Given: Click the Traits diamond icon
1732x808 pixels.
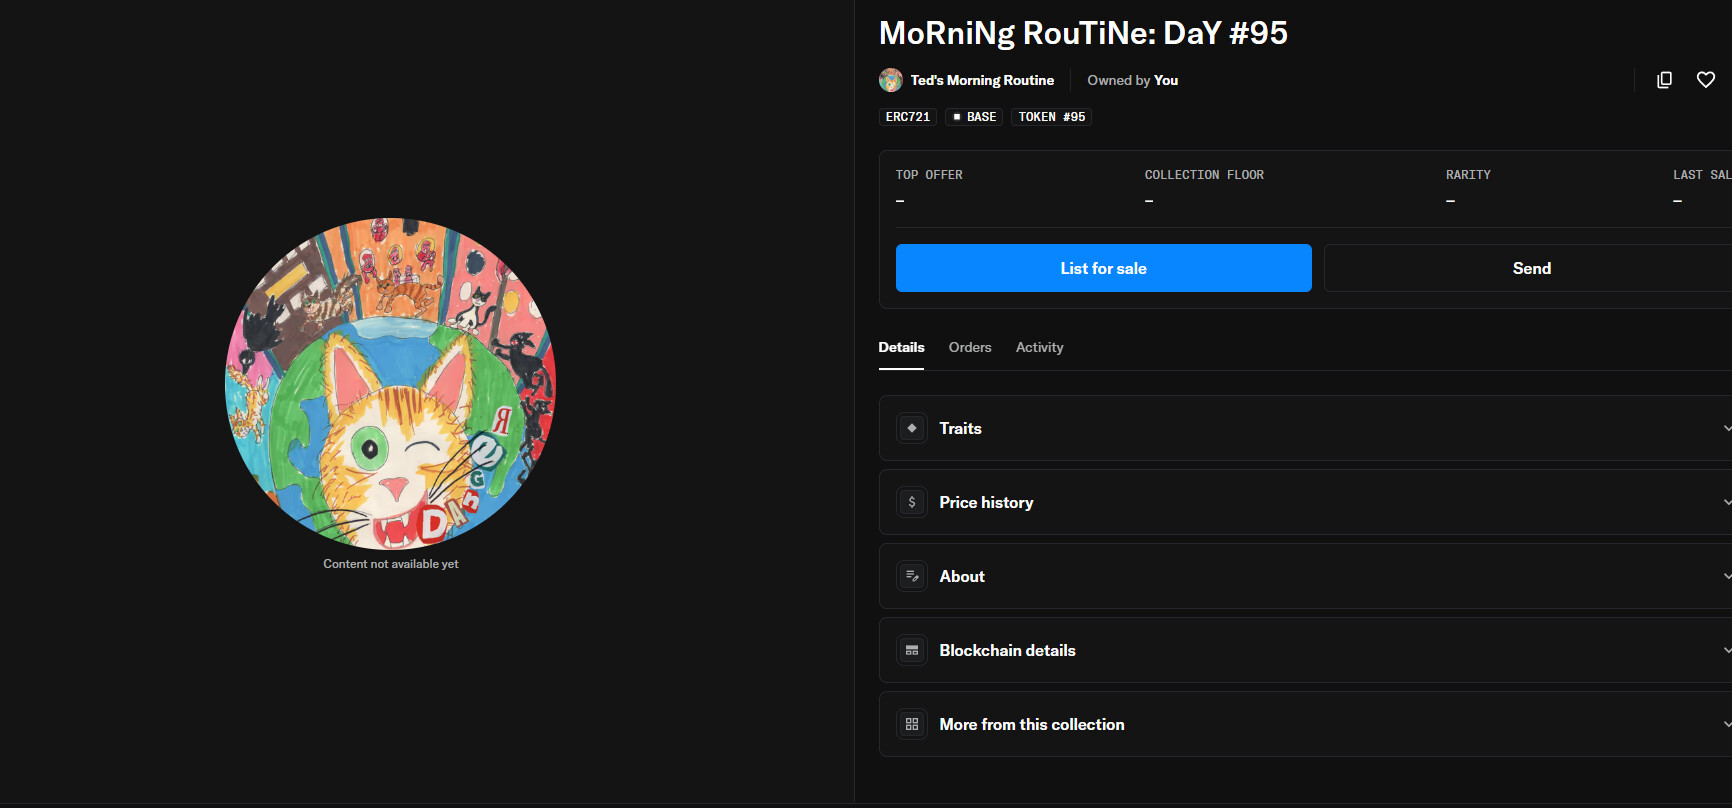Looking at the screenshot, I should tap(912, 428).
